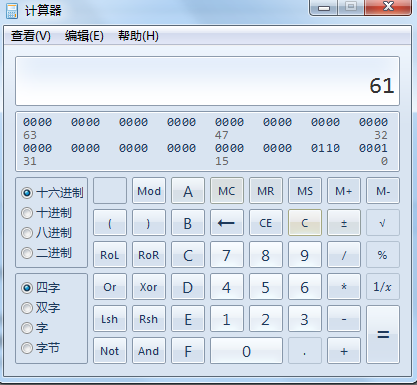Click the Lsh left shift button
The width and height of the screenshot is (417, 385).
pos(110,319)
